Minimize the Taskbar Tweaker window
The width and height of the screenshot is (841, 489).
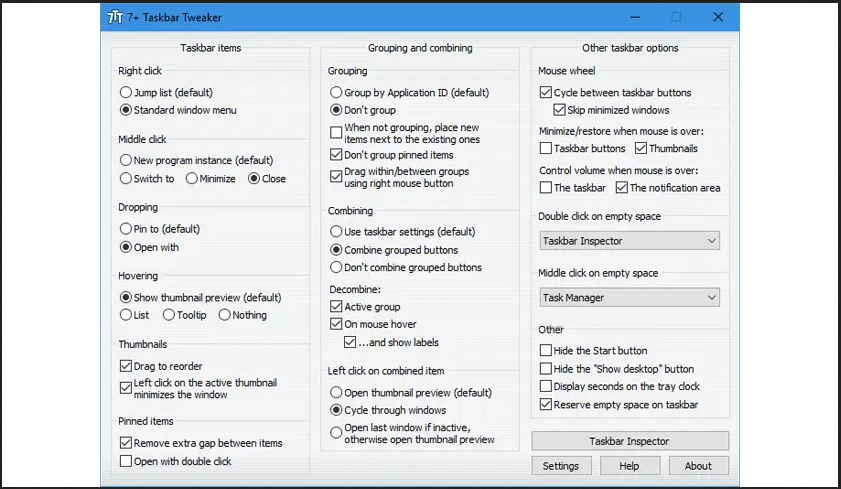coord(633,17)
